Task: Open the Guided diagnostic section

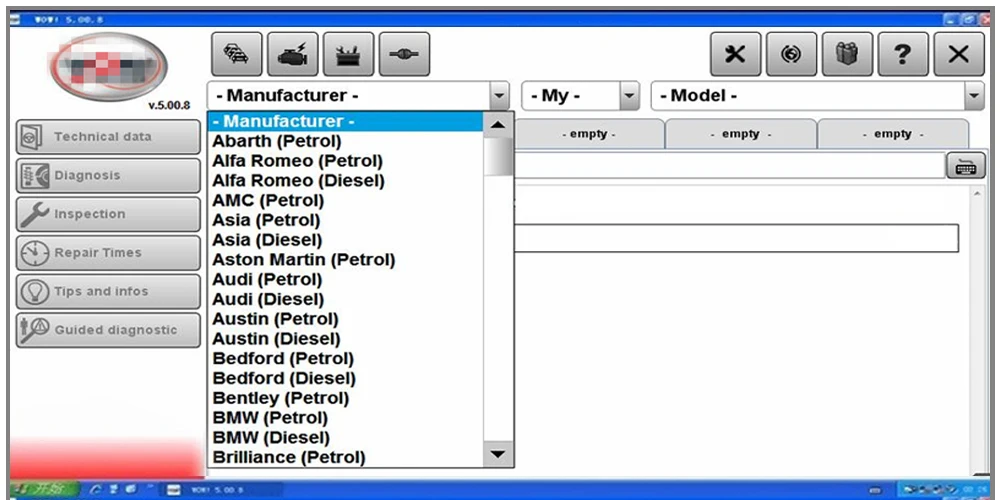Action: pyautogui.click(x=108, y=330)
